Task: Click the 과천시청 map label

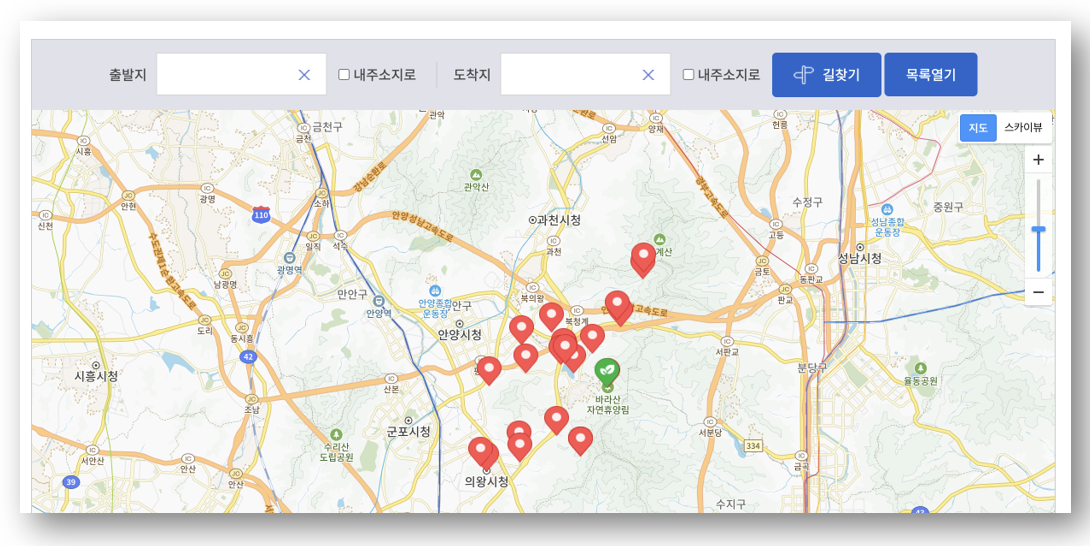Action: point(560,219)
